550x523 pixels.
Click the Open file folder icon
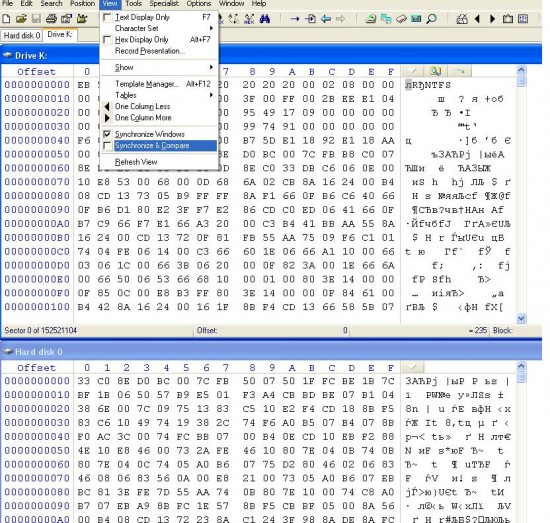pyautogui.click(x=21, y=19)
